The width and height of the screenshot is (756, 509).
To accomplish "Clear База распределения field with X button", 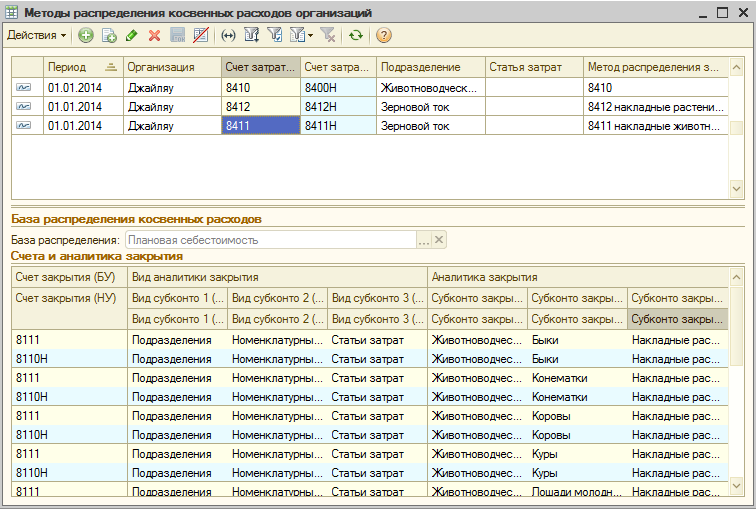I will coord(439,240).
